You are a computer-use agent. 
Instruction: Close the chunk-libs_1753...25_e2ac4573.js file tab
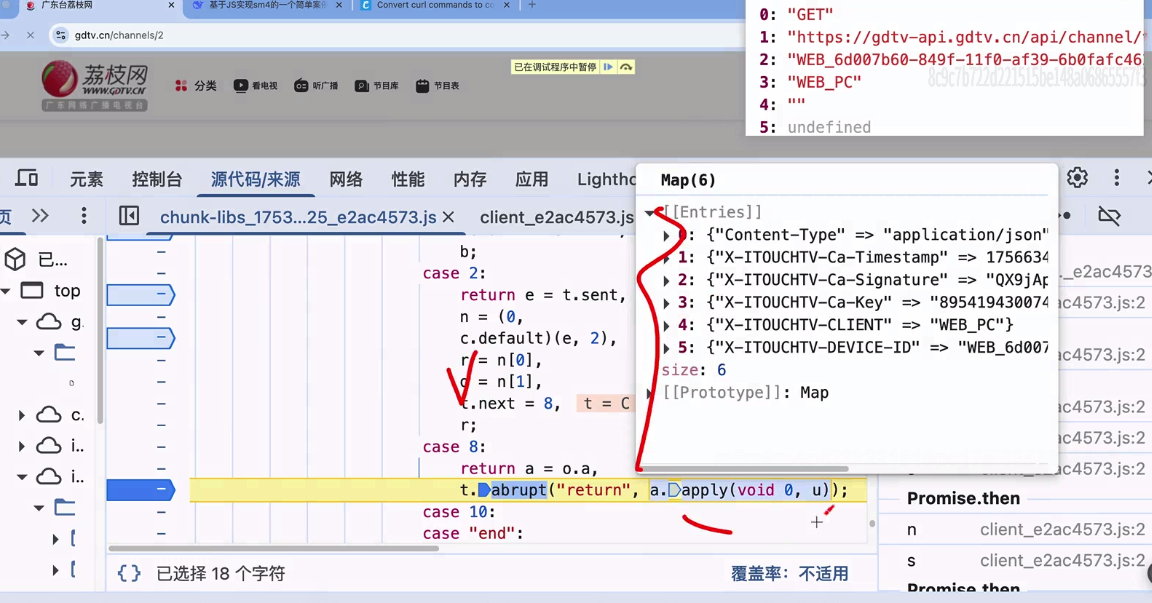coord(448,217)
